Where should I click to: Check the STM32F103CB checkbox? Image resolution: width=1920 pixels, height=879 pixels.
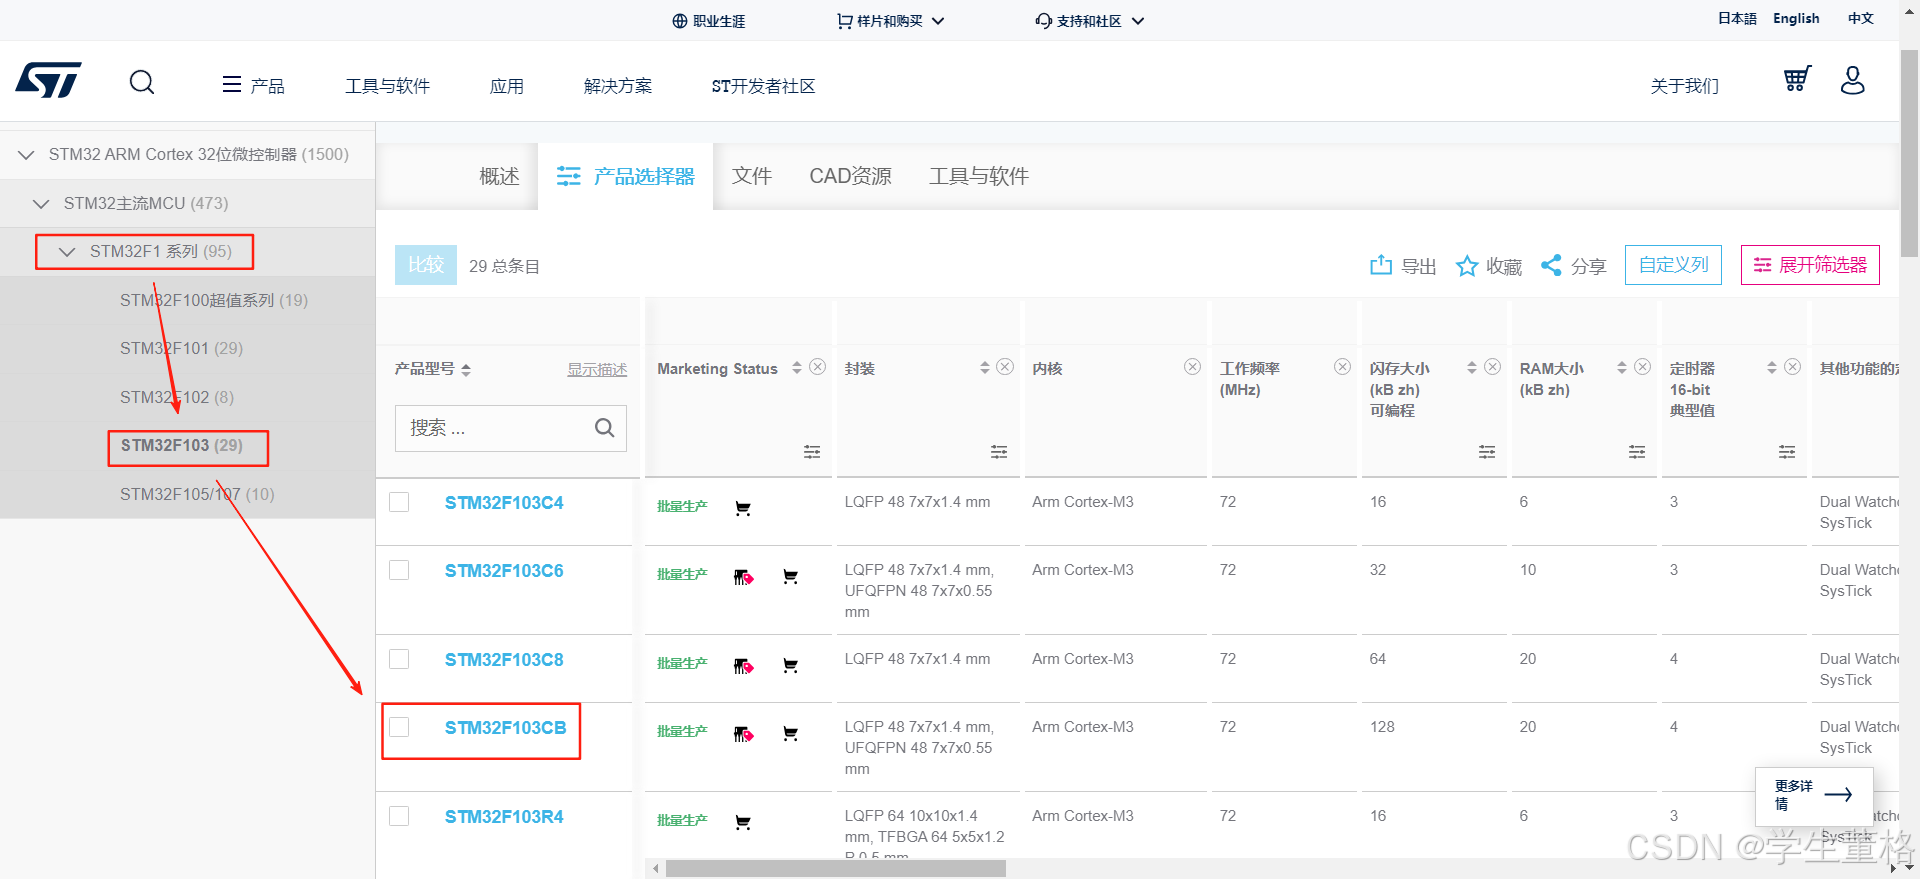click(399, 727)
